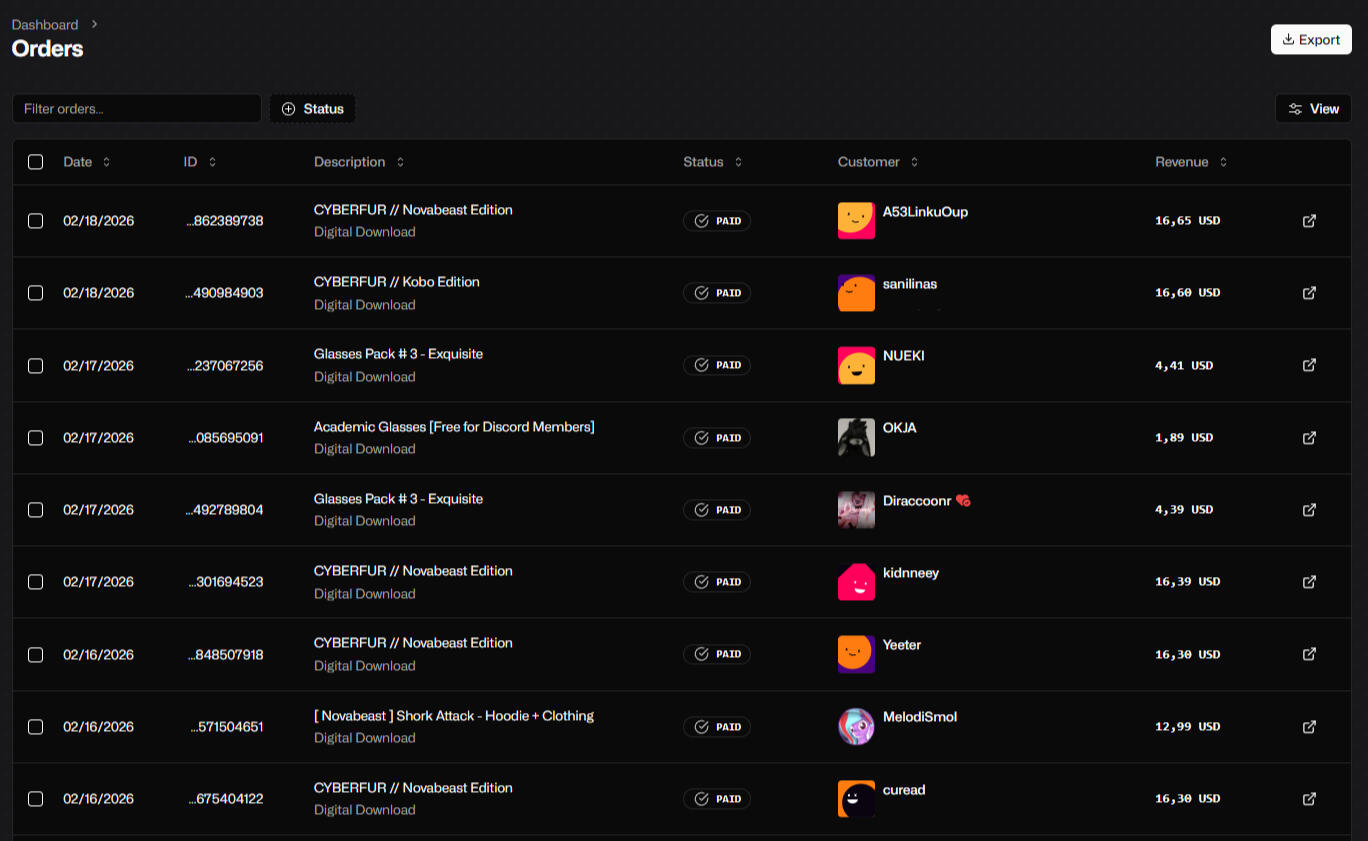Click the paid status badge for Yeeter
The image size is (1368, 841).
[717, 654]
